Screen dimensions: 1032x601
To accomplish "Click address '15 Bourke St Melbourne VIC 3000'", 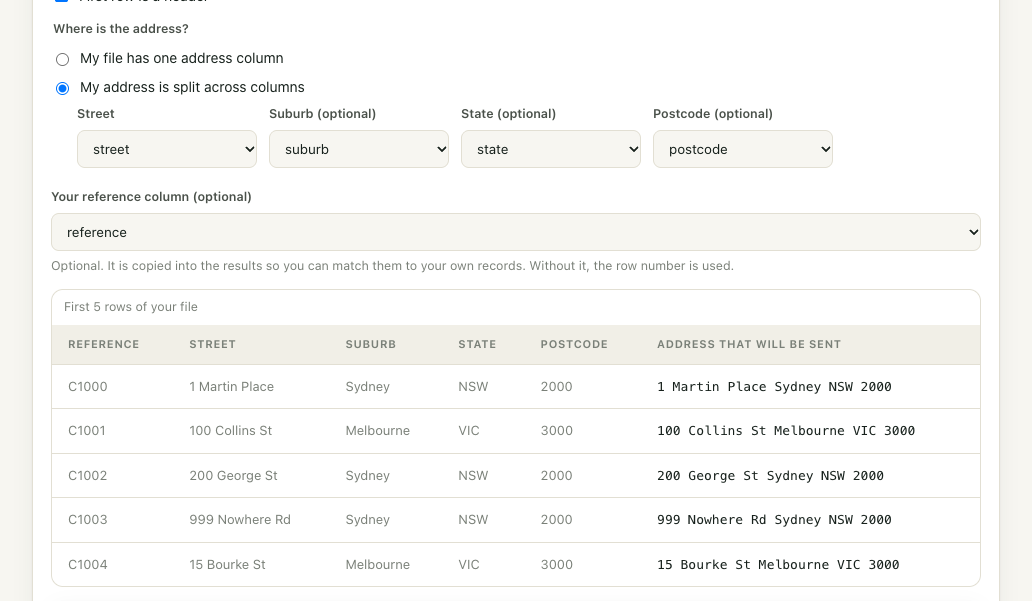I will (778, 564).
